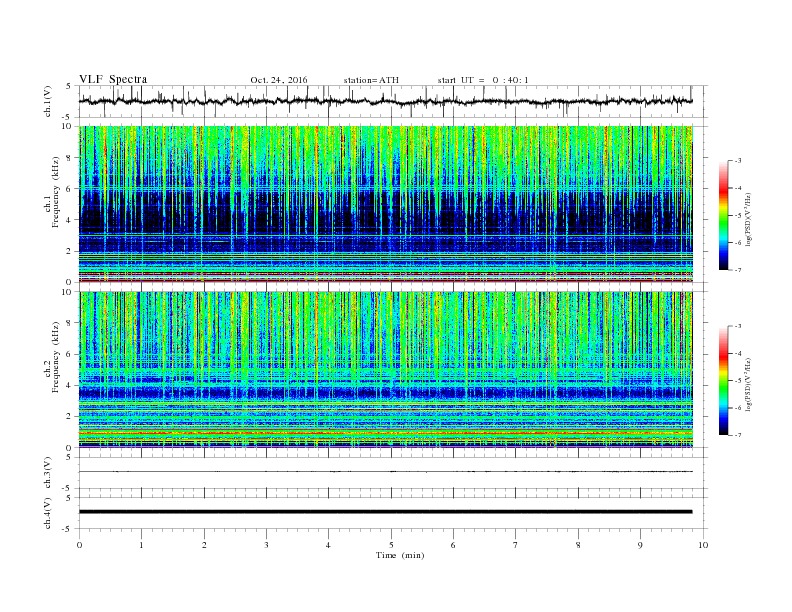Click the "ch.1(V)" waveform axis label
Viewport: 792px width, 612px height.
coord(47,101)
